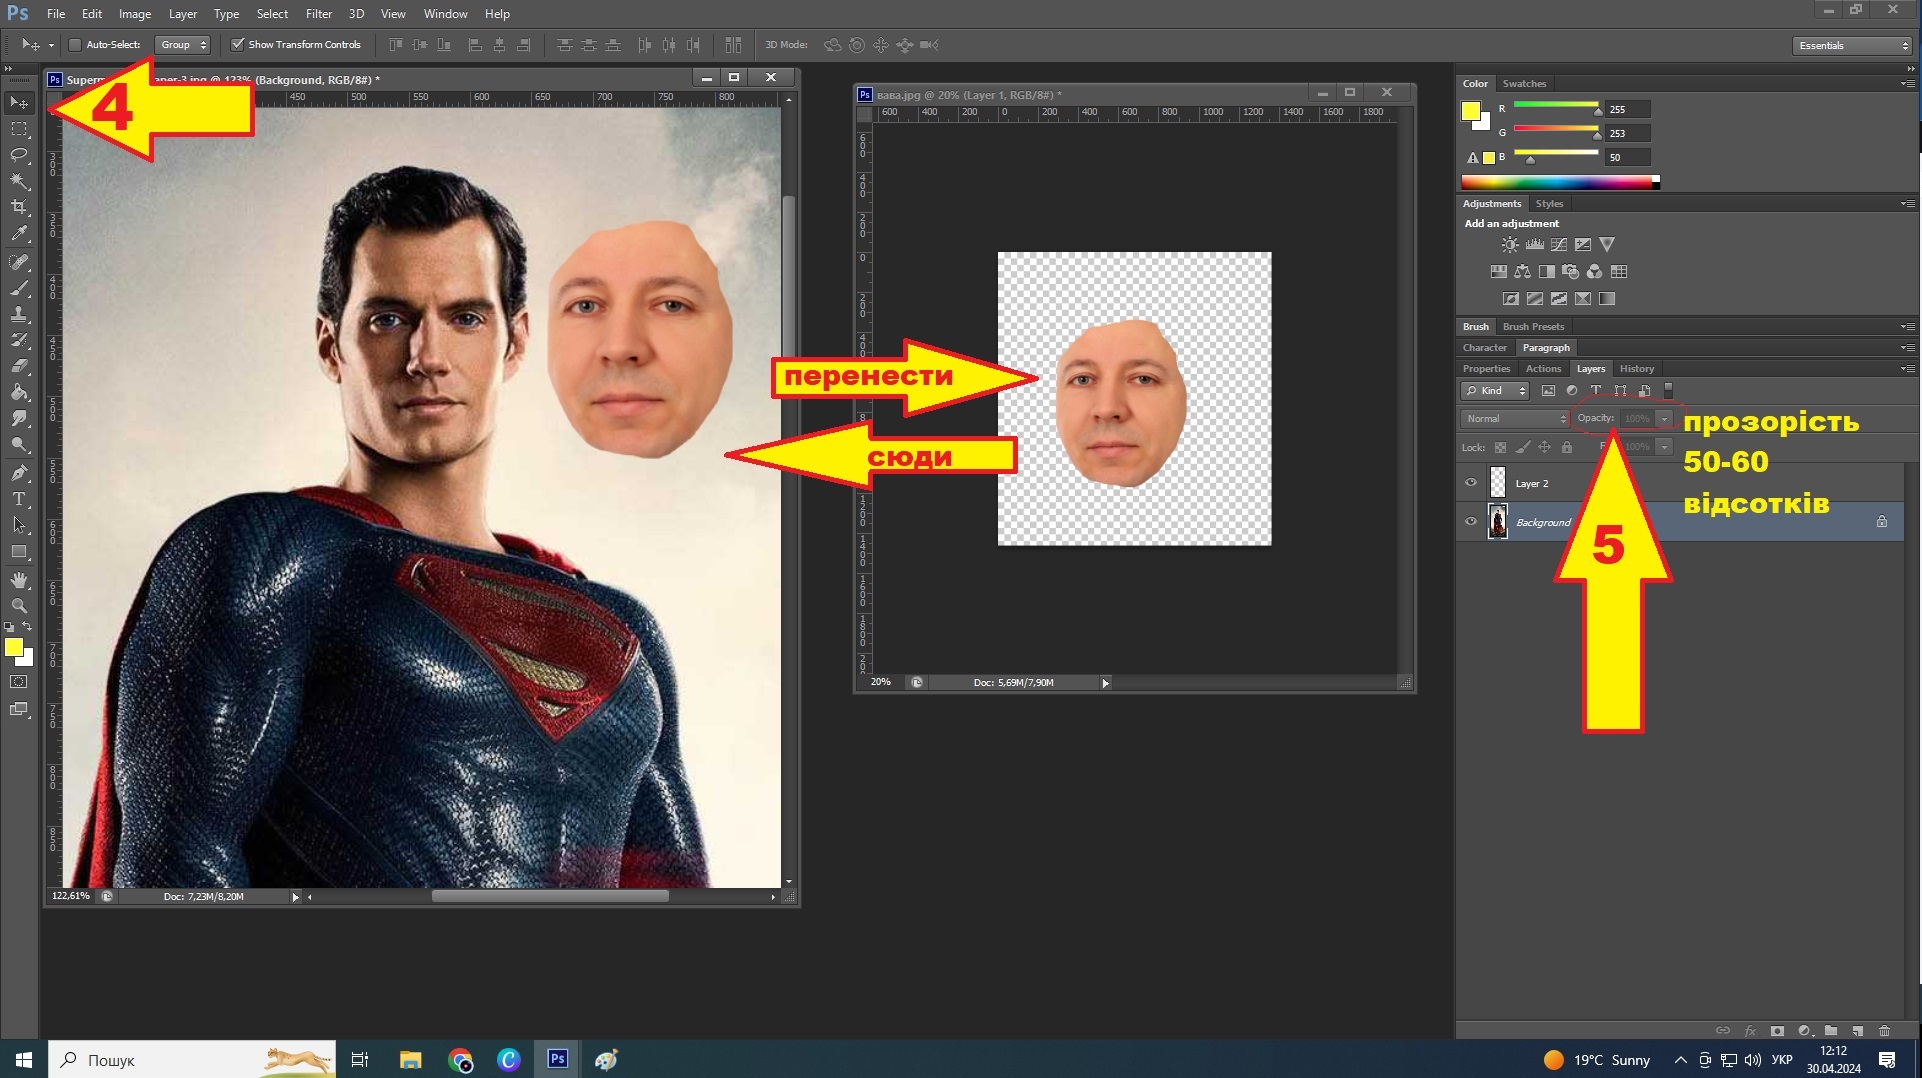
Task: Toggle lock image pixels
Action: [1522, 448]
